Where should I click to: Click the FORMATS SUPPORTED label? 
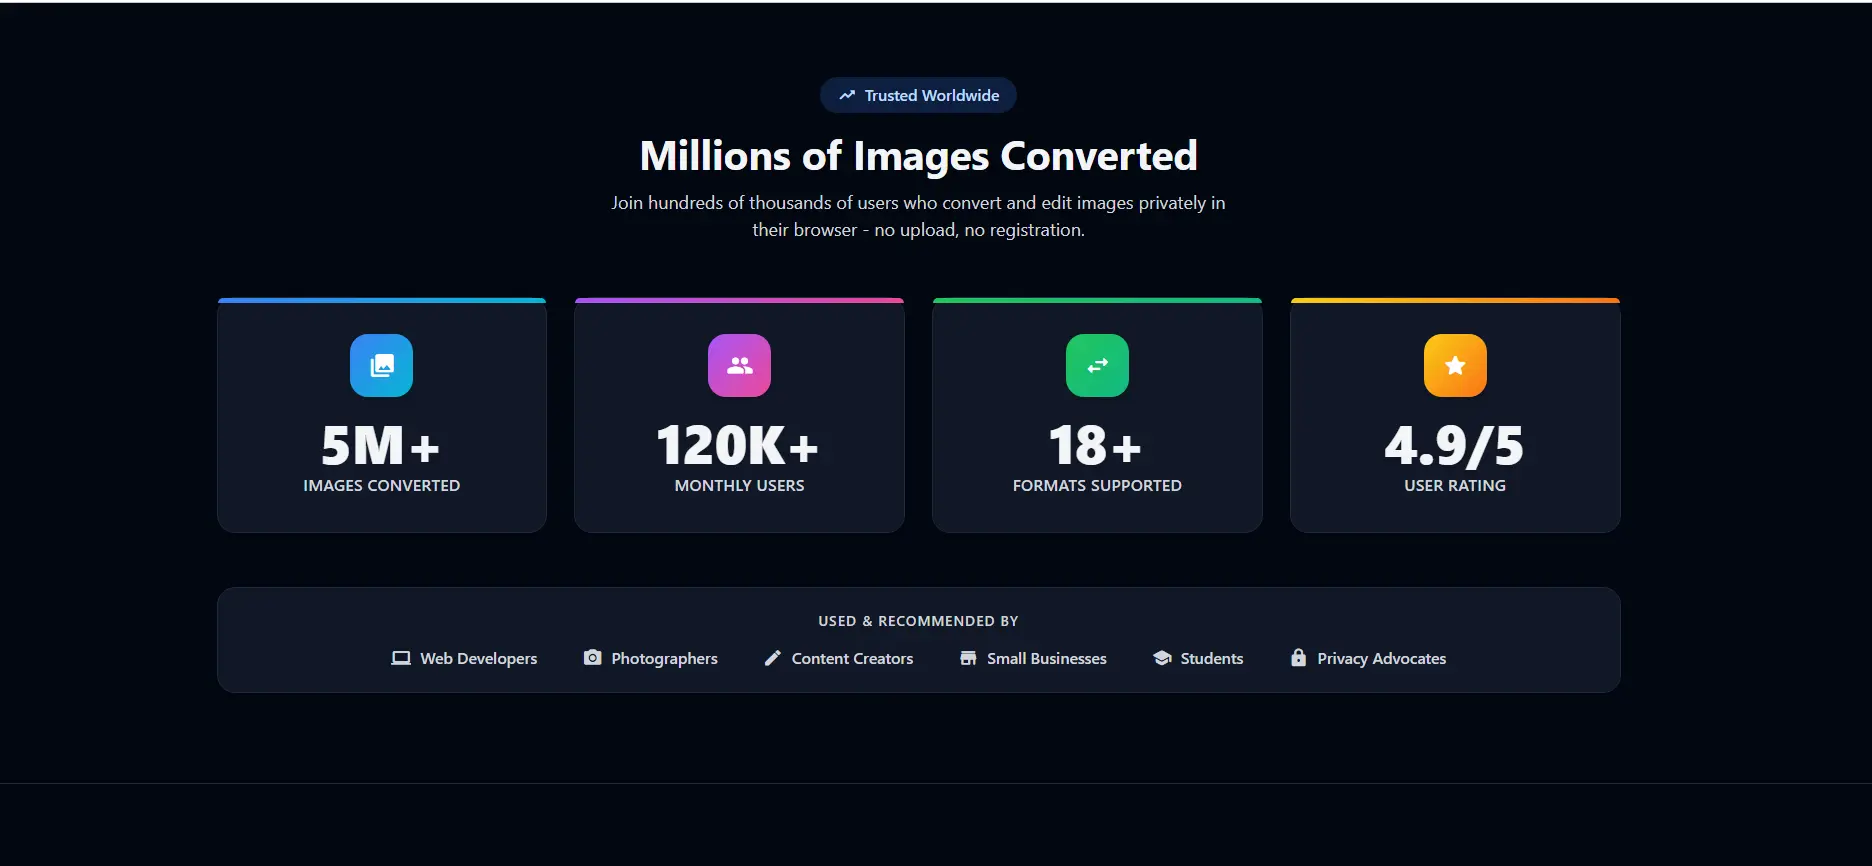point(1097,485)
